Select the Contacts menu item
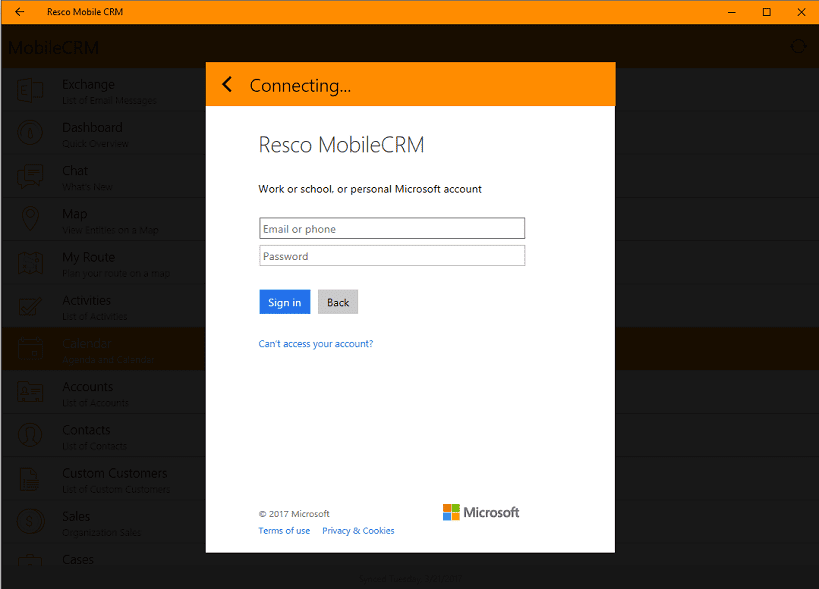Viewport: 819px width, 589px height. point(104,435)
